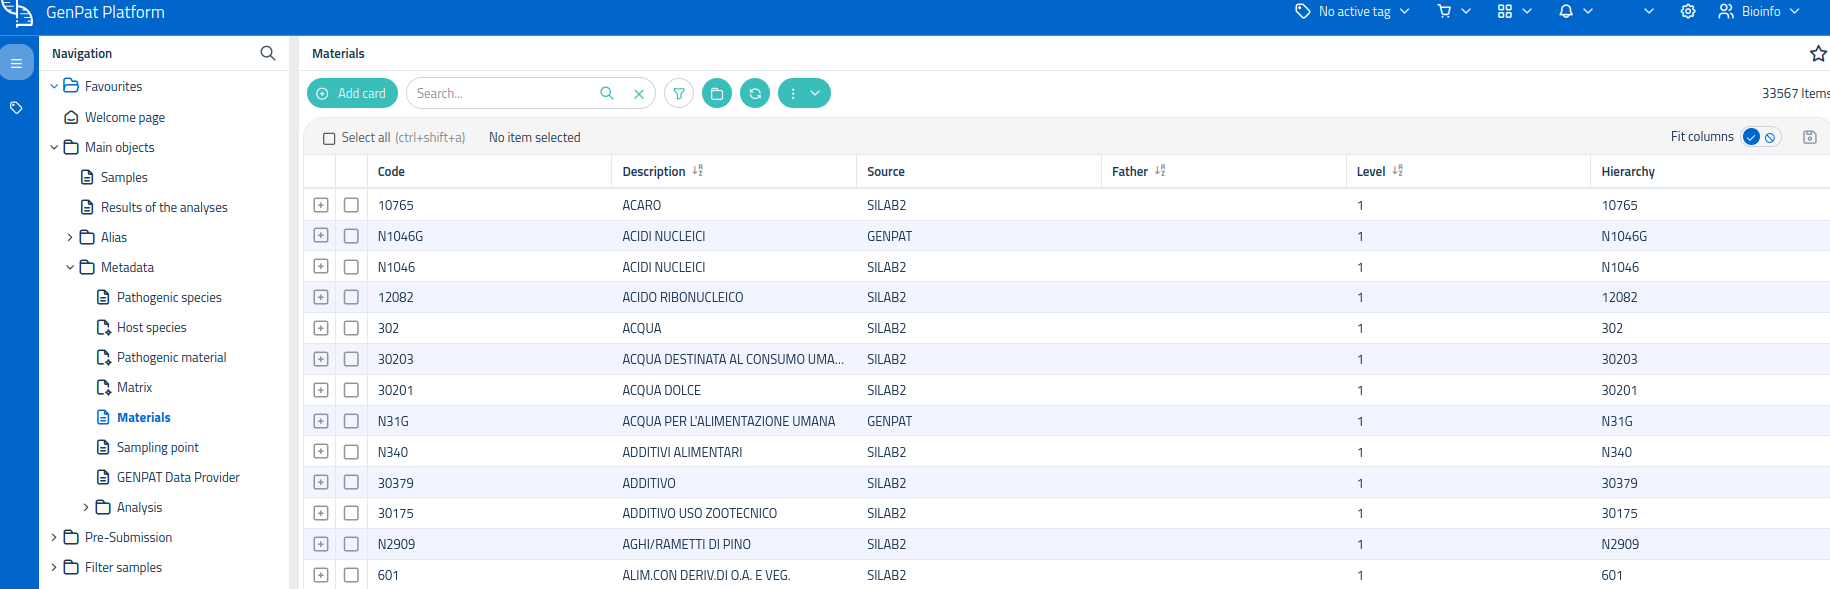Tick checkbox for row ACARO 10765
This screenshot has width=1830, height=589.
pyautogui.click(x=351, y=205)
